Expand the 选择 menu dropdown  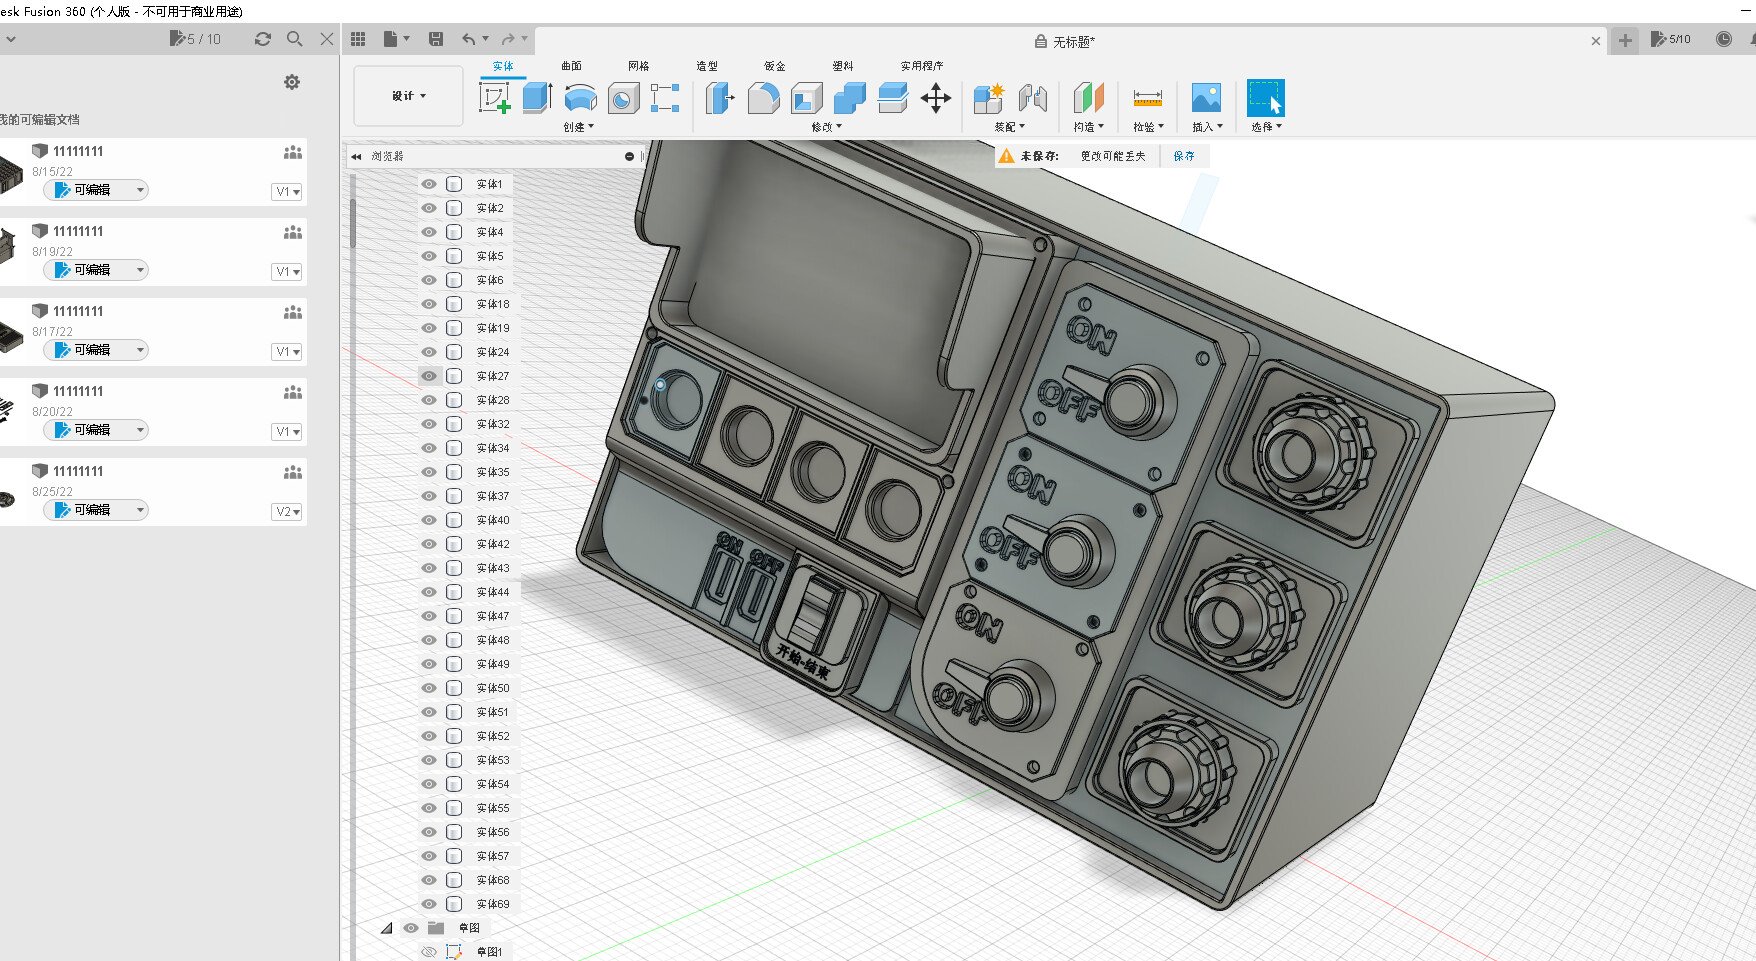click(1266, 127)
